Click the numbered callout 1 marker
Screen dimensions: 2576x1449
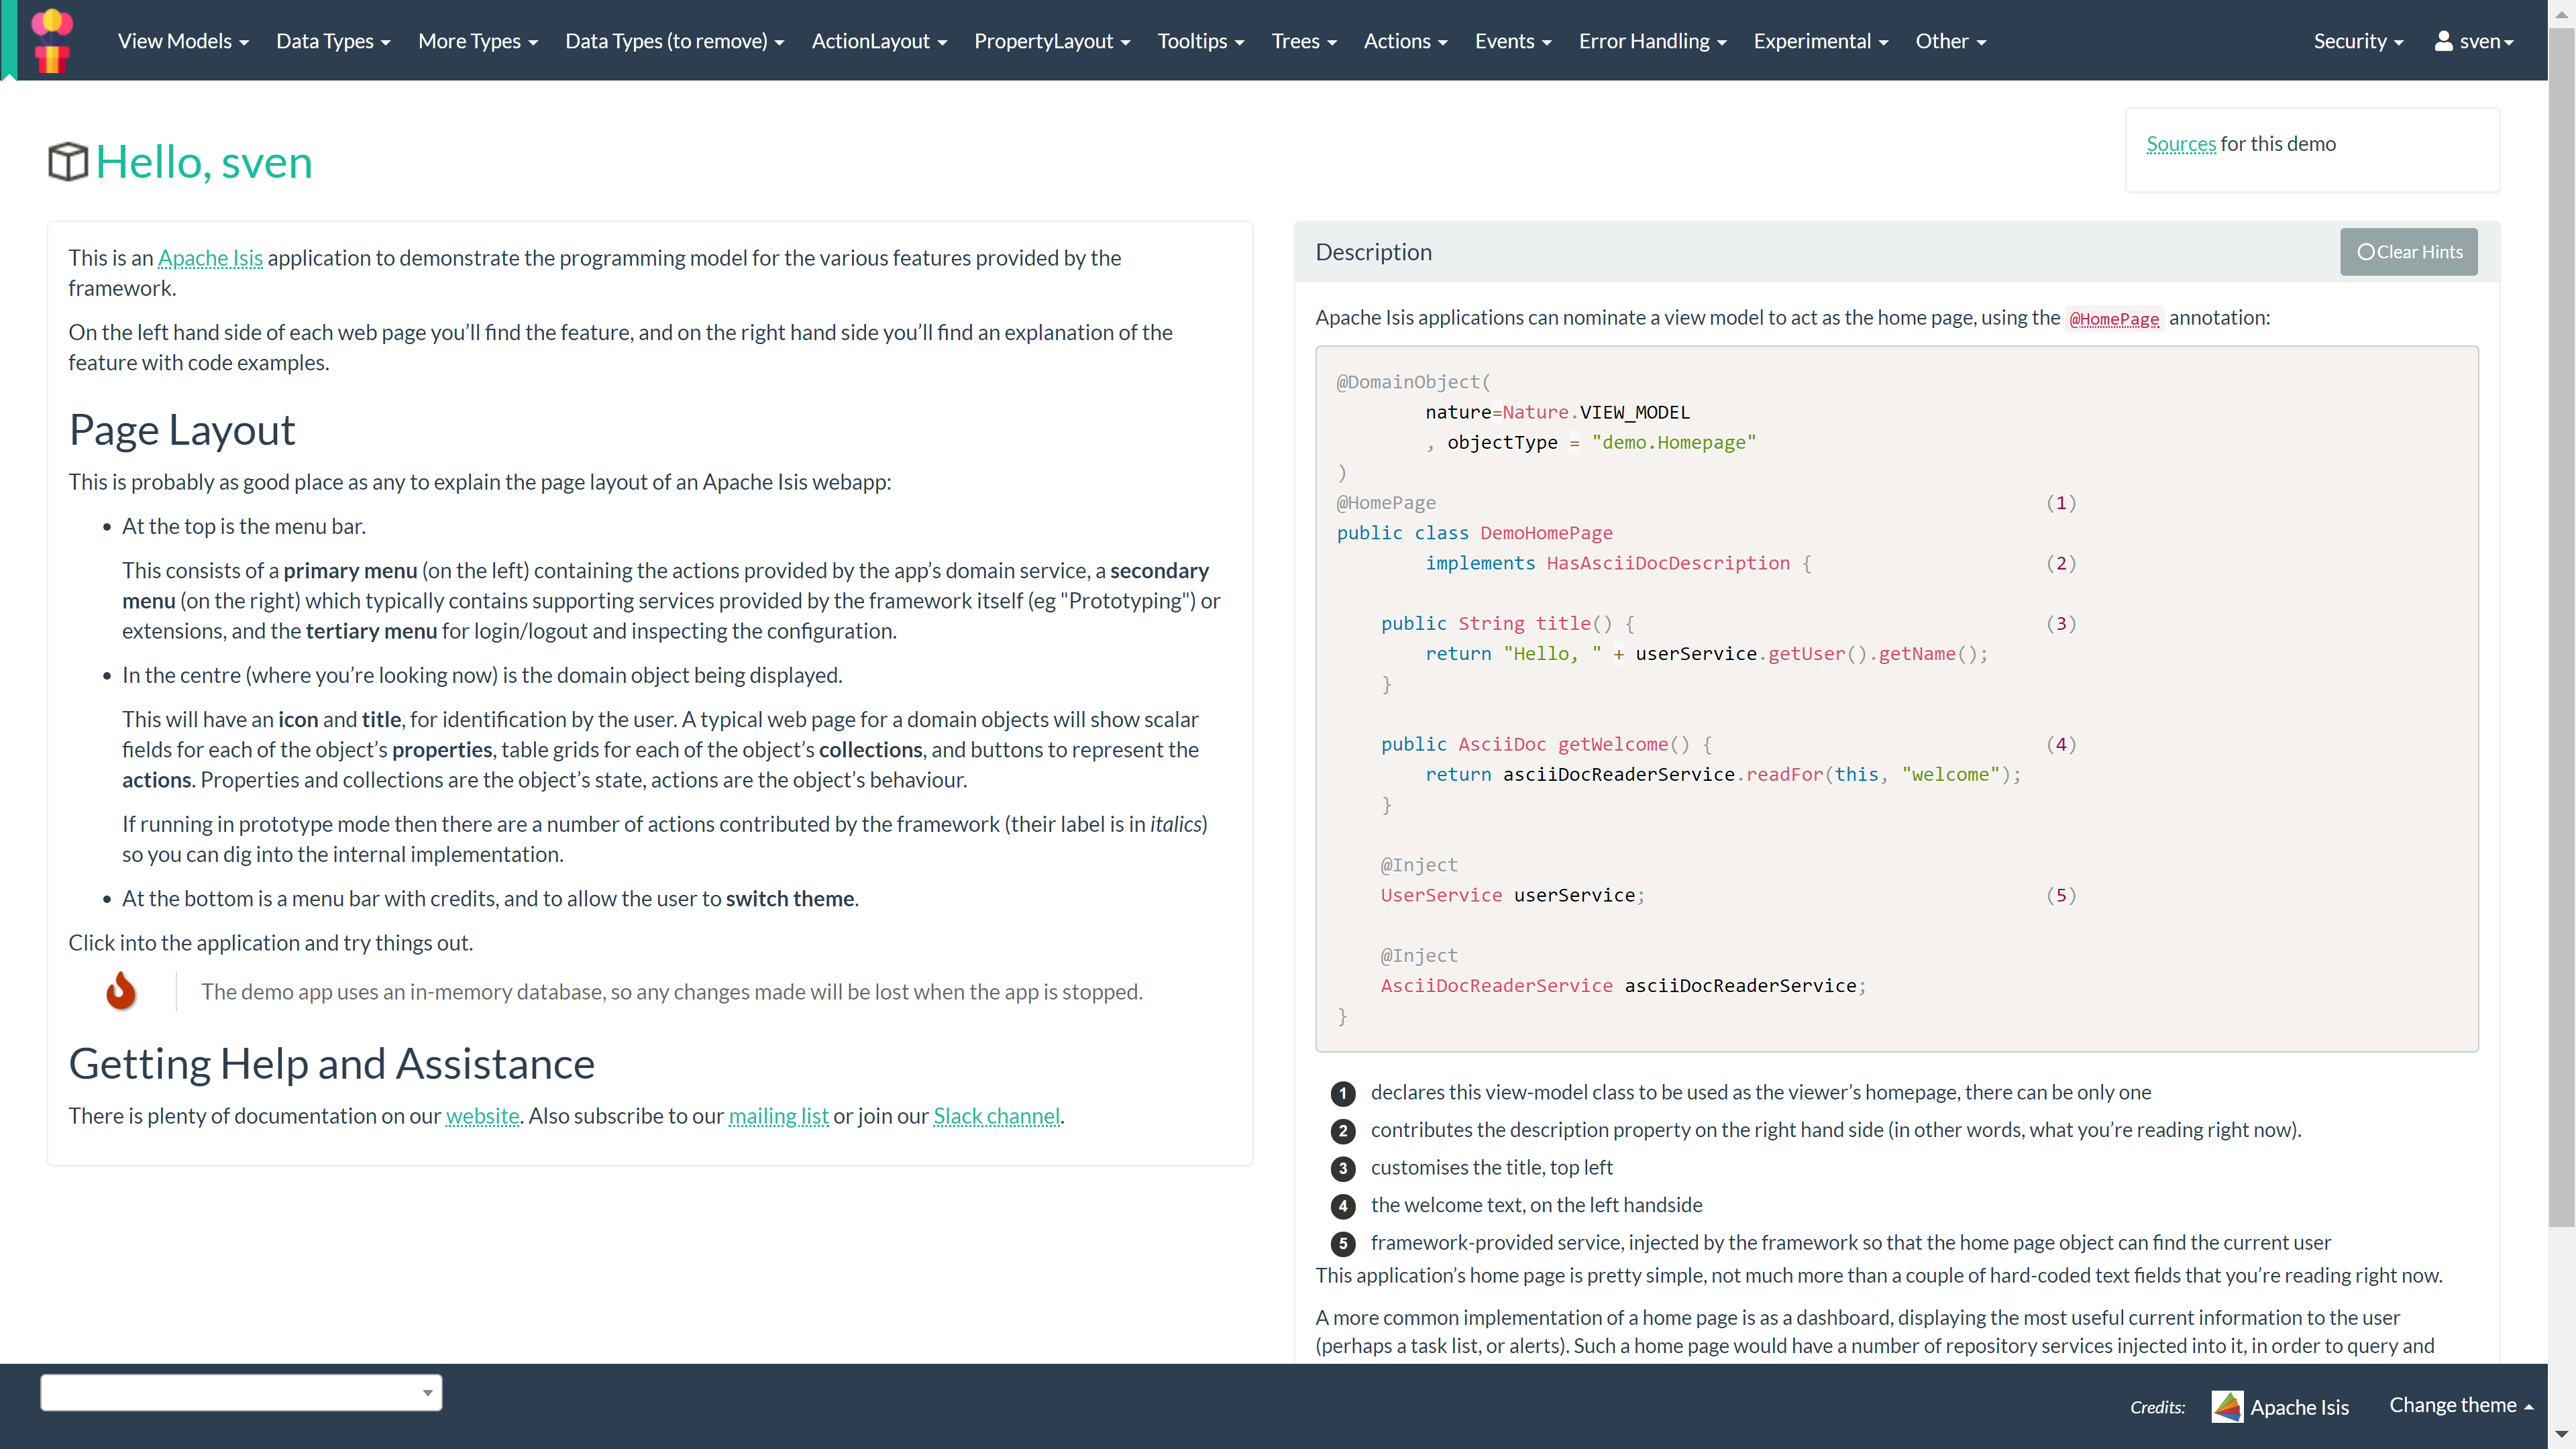pyautogui.click(x=1343, y=1093)
